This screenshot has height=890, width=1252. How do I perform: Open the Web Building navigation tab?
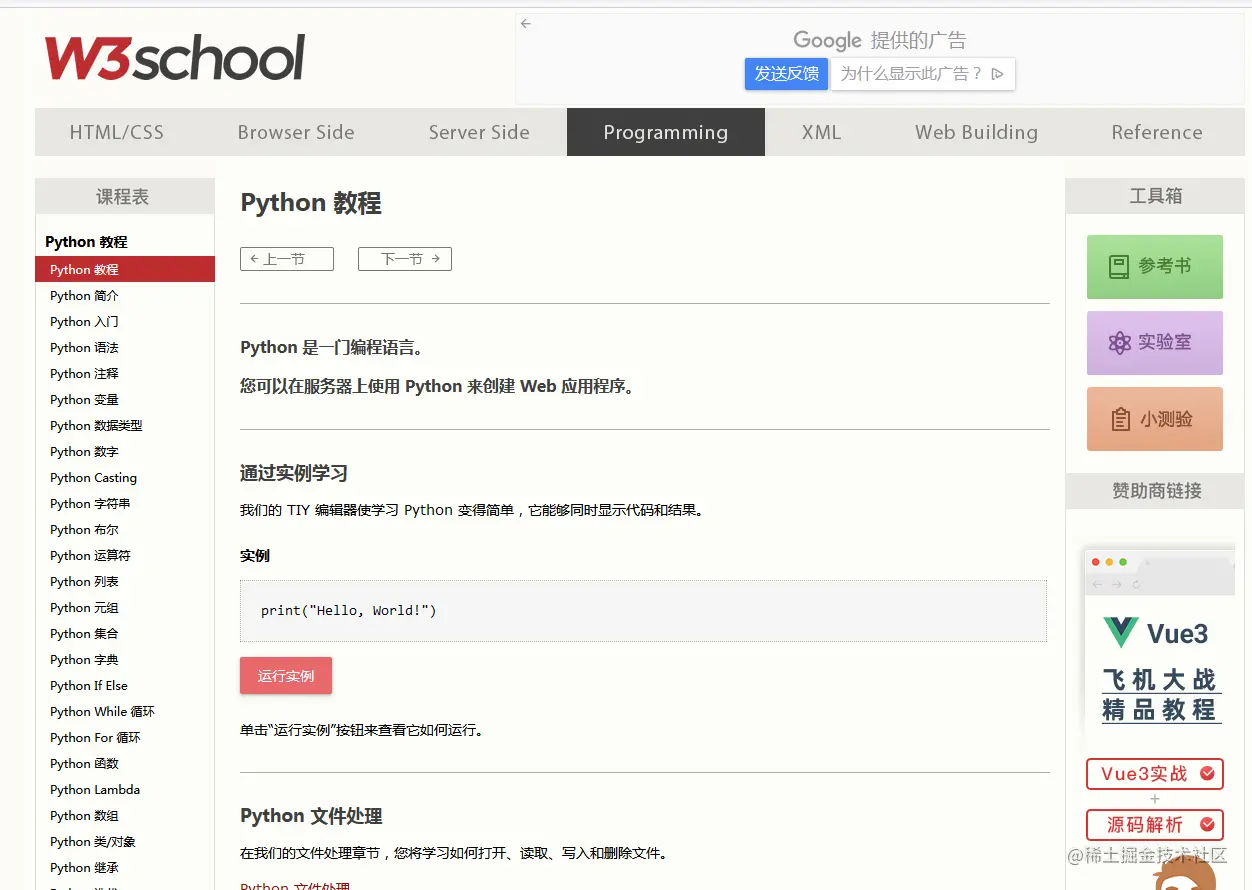click(x=976, y=132)
